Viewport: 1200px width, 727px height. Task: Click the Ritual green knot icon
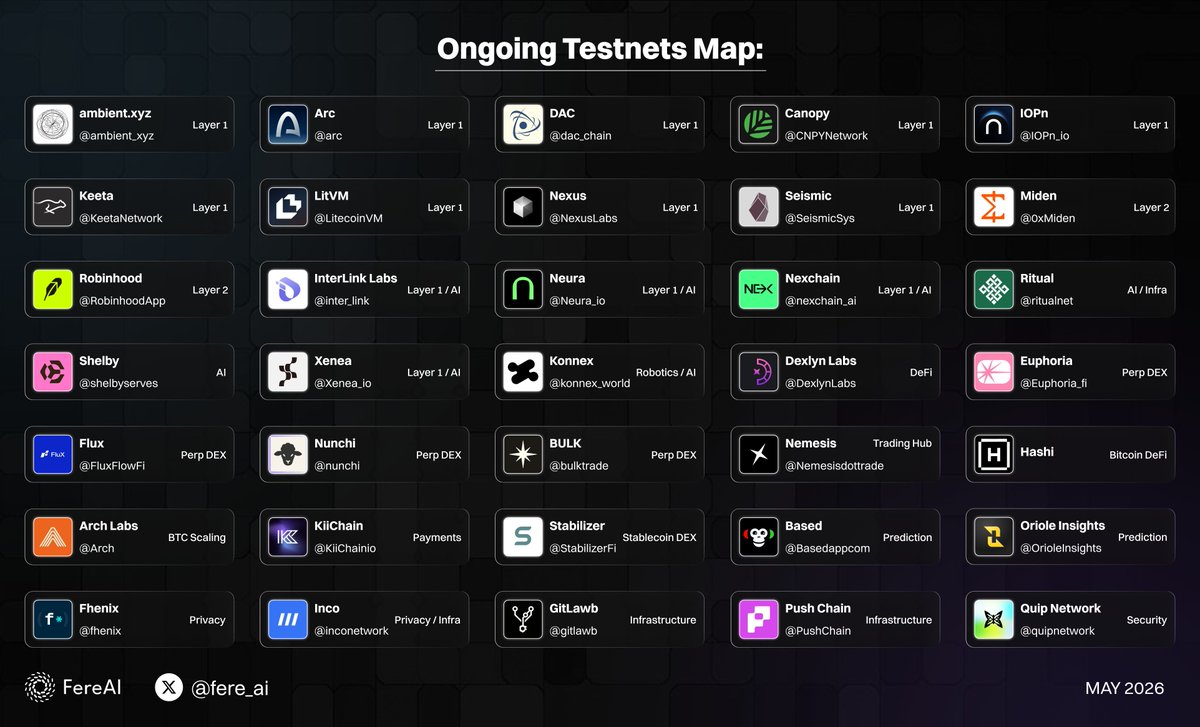(x=993, y=289)
